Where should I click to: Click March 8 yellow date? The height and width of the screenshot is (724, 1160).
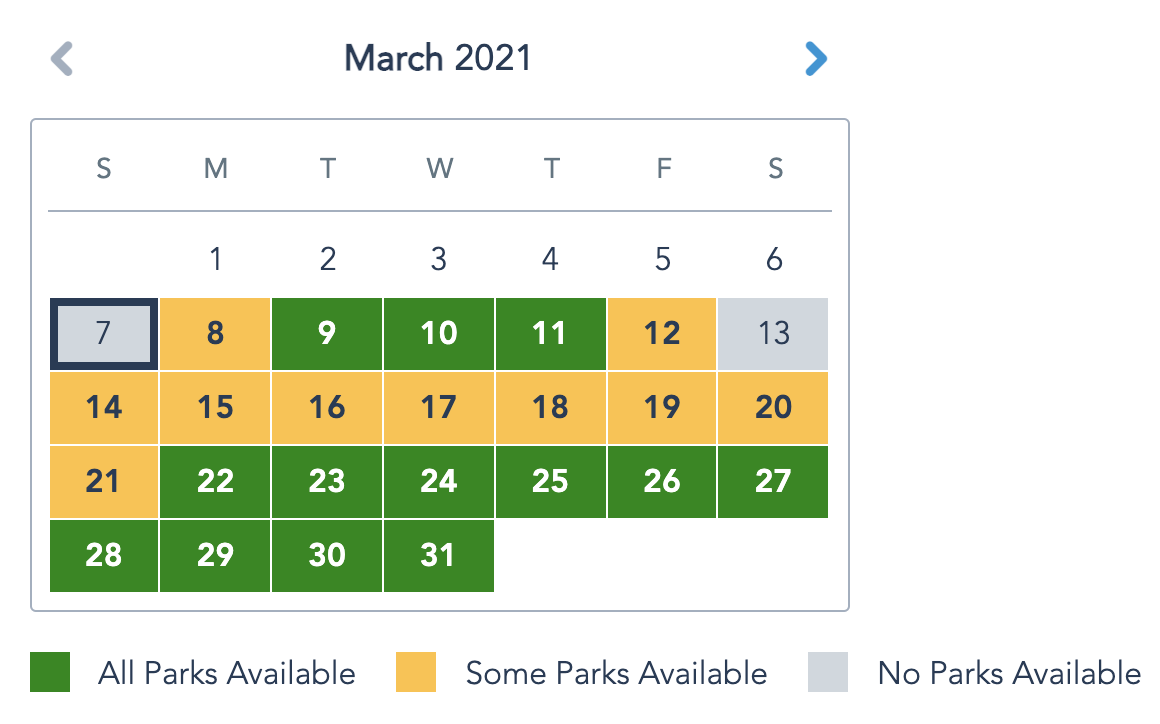(x=215, y=334)
